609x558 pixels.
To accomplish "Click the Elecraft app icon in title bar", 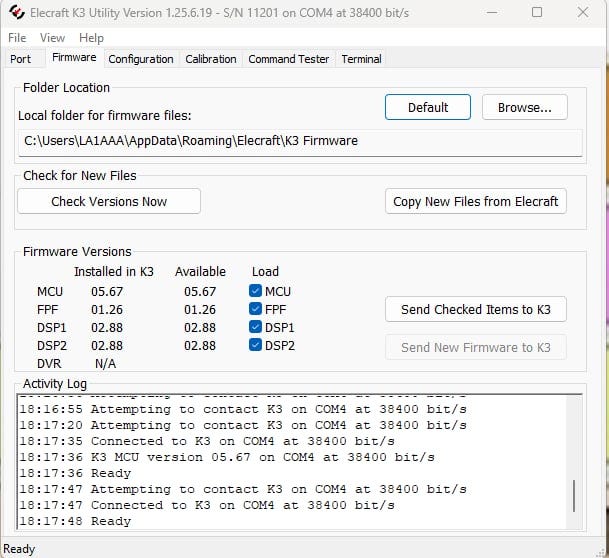I will click(x=16, y=12).
